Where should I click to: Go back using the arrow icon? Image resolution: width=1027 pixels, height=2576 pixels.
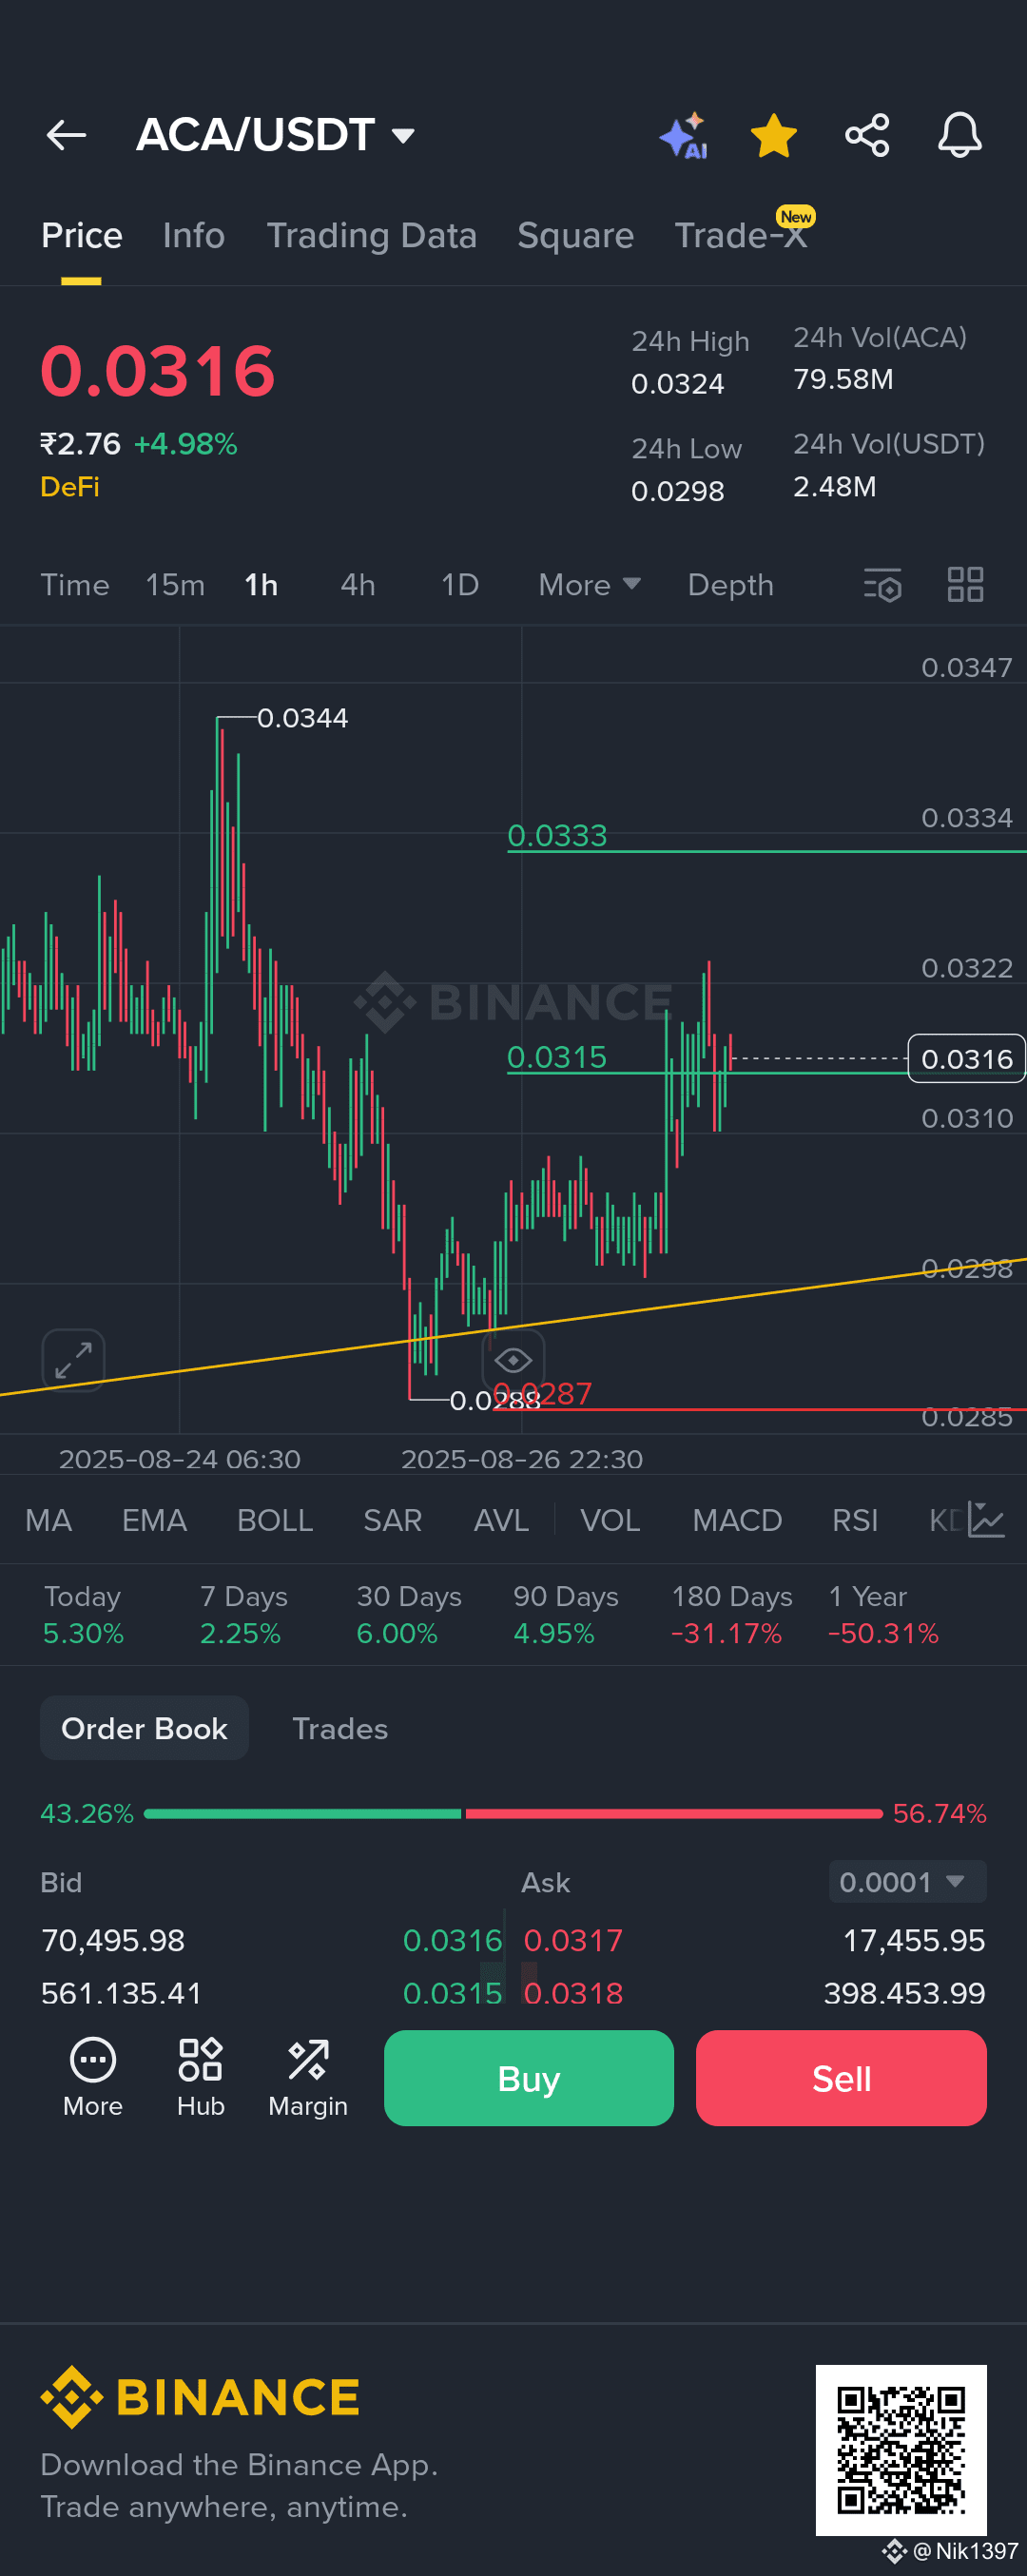[x=66, y=135]
